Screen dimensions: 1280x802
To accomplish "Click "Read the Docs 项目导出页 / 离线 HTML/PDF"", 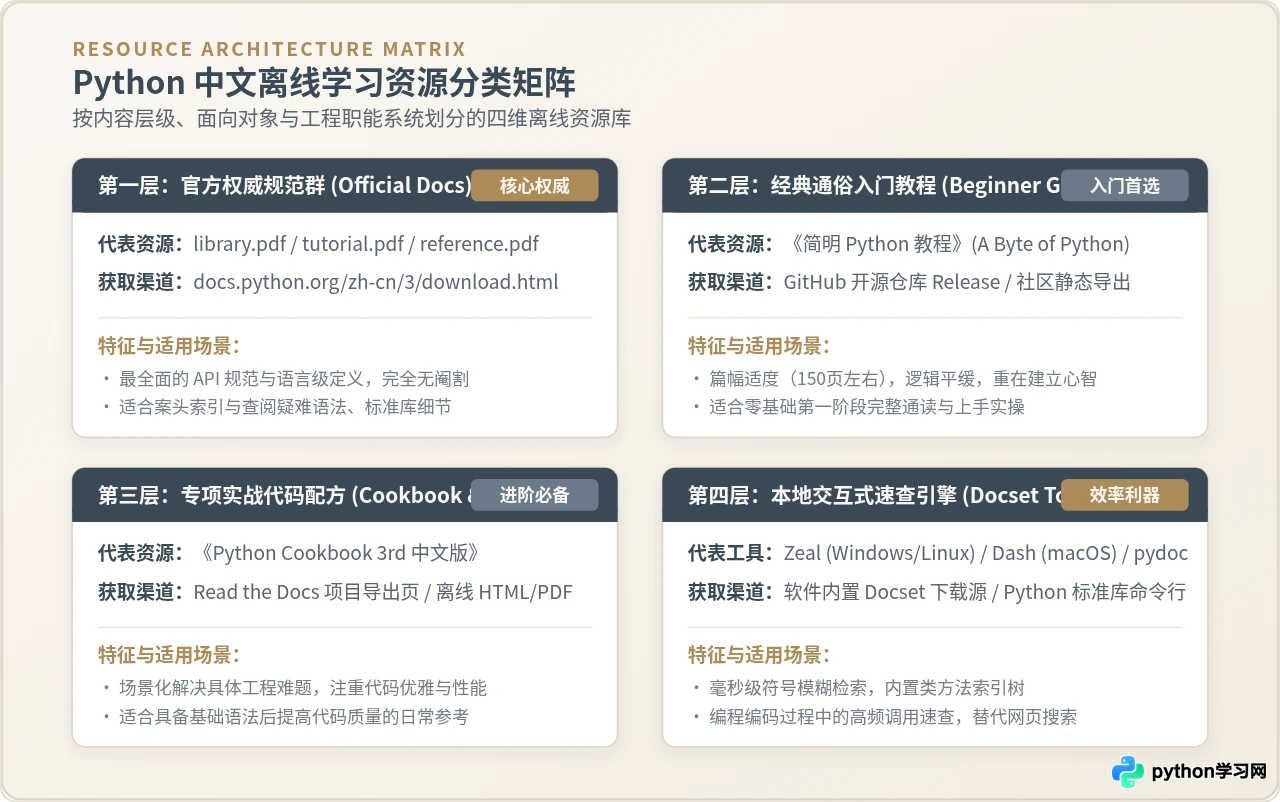I will [383, 592].
